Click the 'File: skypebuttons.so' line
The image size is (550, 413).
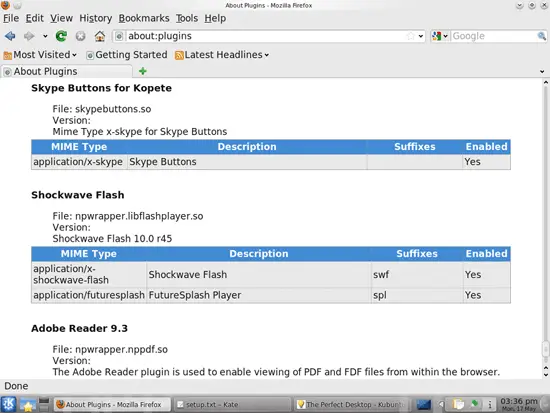pos(102,109)
